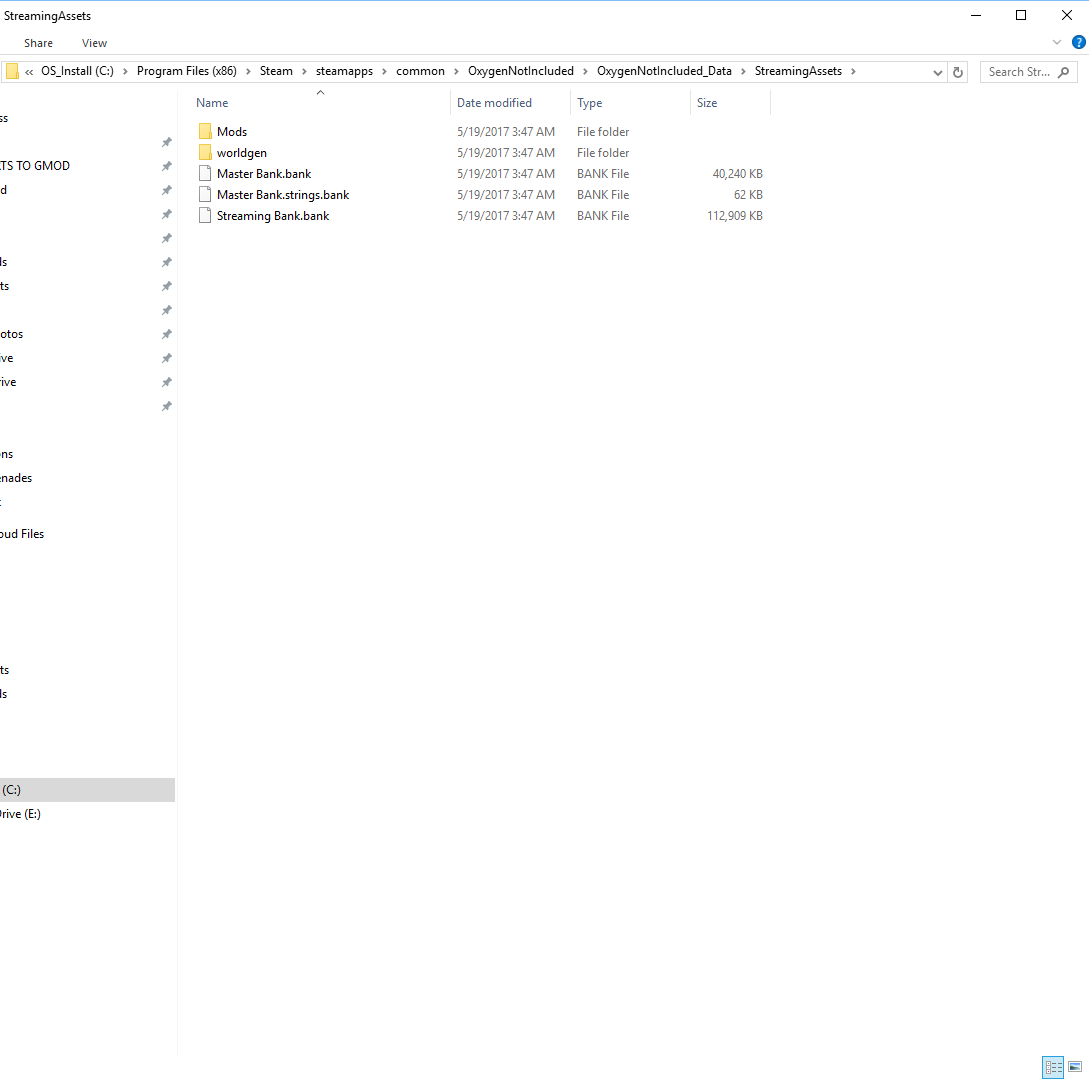Sort files by Type column
The width and height of the screenshot is (1089, 1079).
tap(630, 103)
